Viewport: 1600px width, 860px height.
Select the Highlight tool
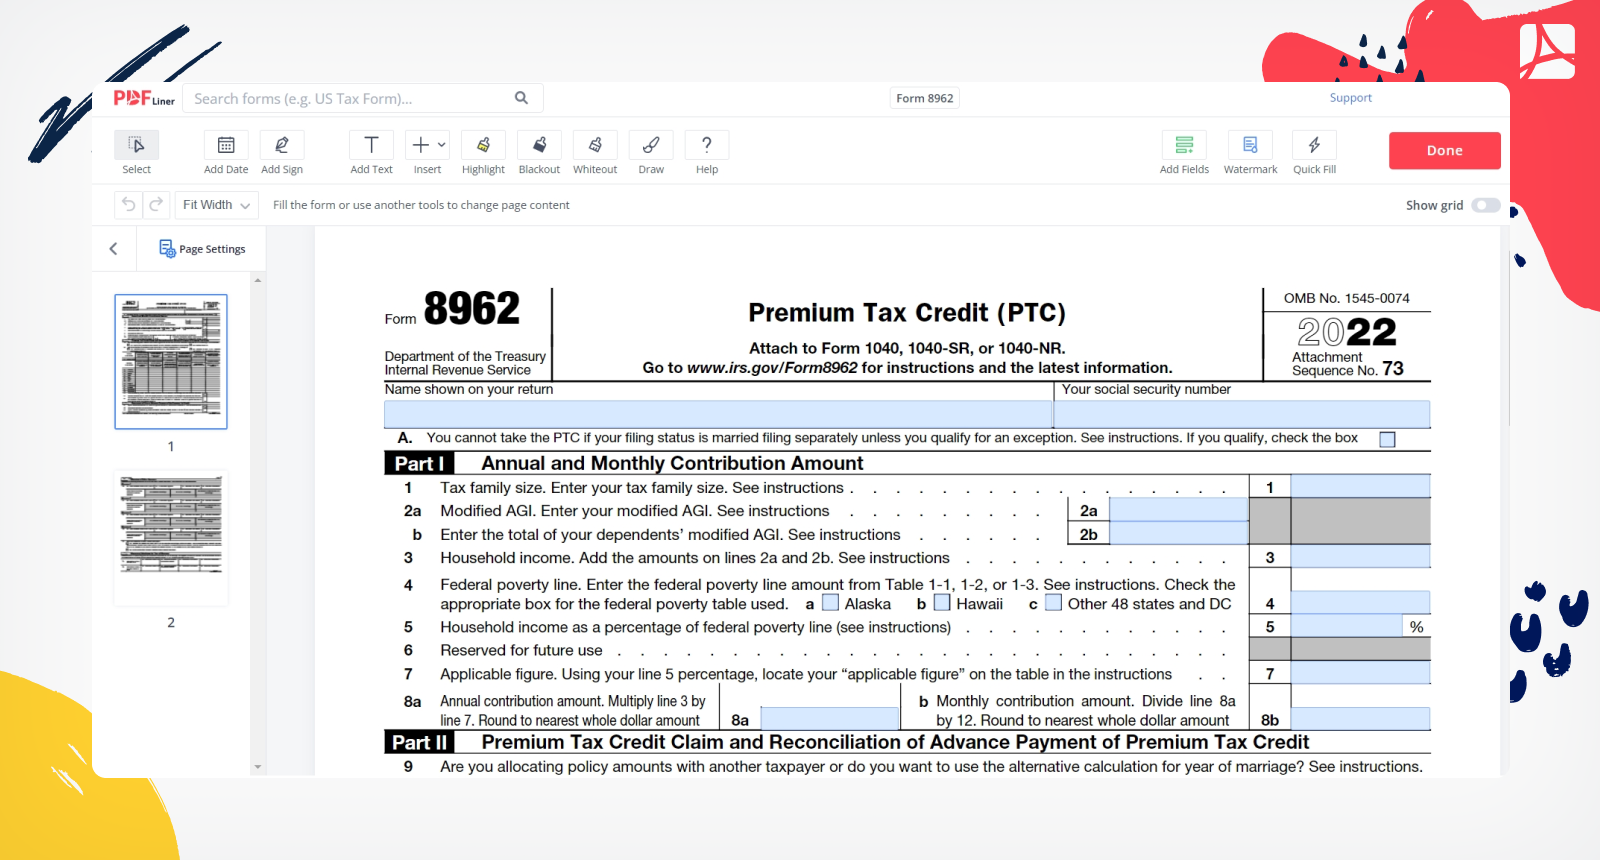483,146
